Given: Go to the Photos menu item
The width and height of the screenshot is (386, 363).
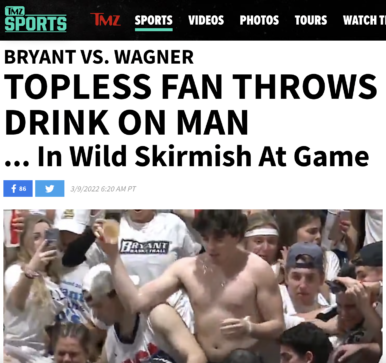Looking at the screenshot, I should click(x=259, y=20).
